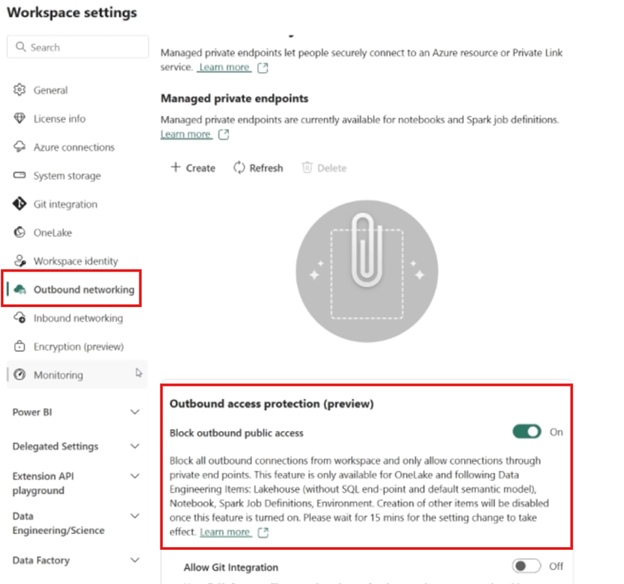Click Create managed private endpoint button
The height and width of the screenshot is (584, 624).
tap(193, 168)
